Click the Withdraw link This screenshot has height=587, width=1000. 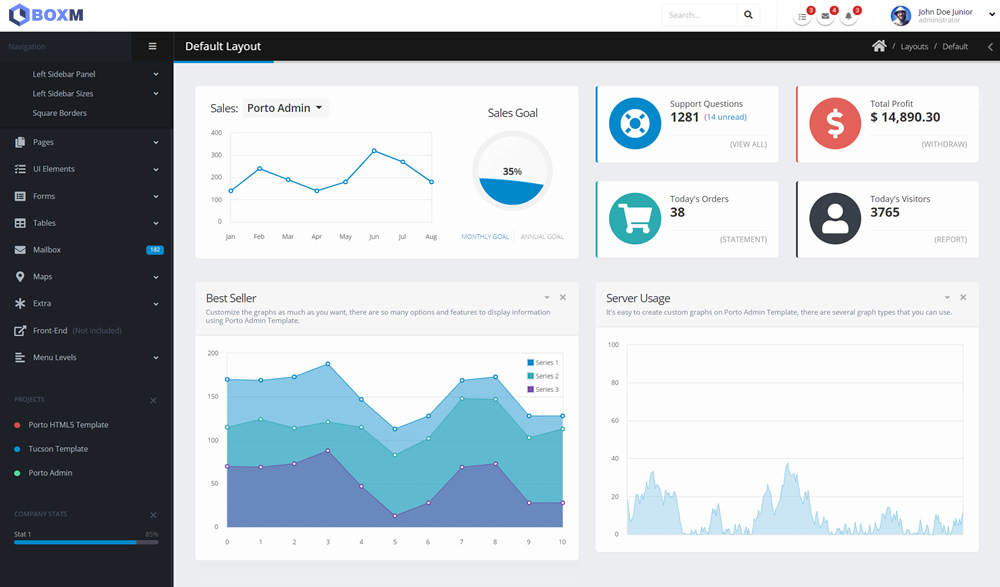[x=944, y=144]
